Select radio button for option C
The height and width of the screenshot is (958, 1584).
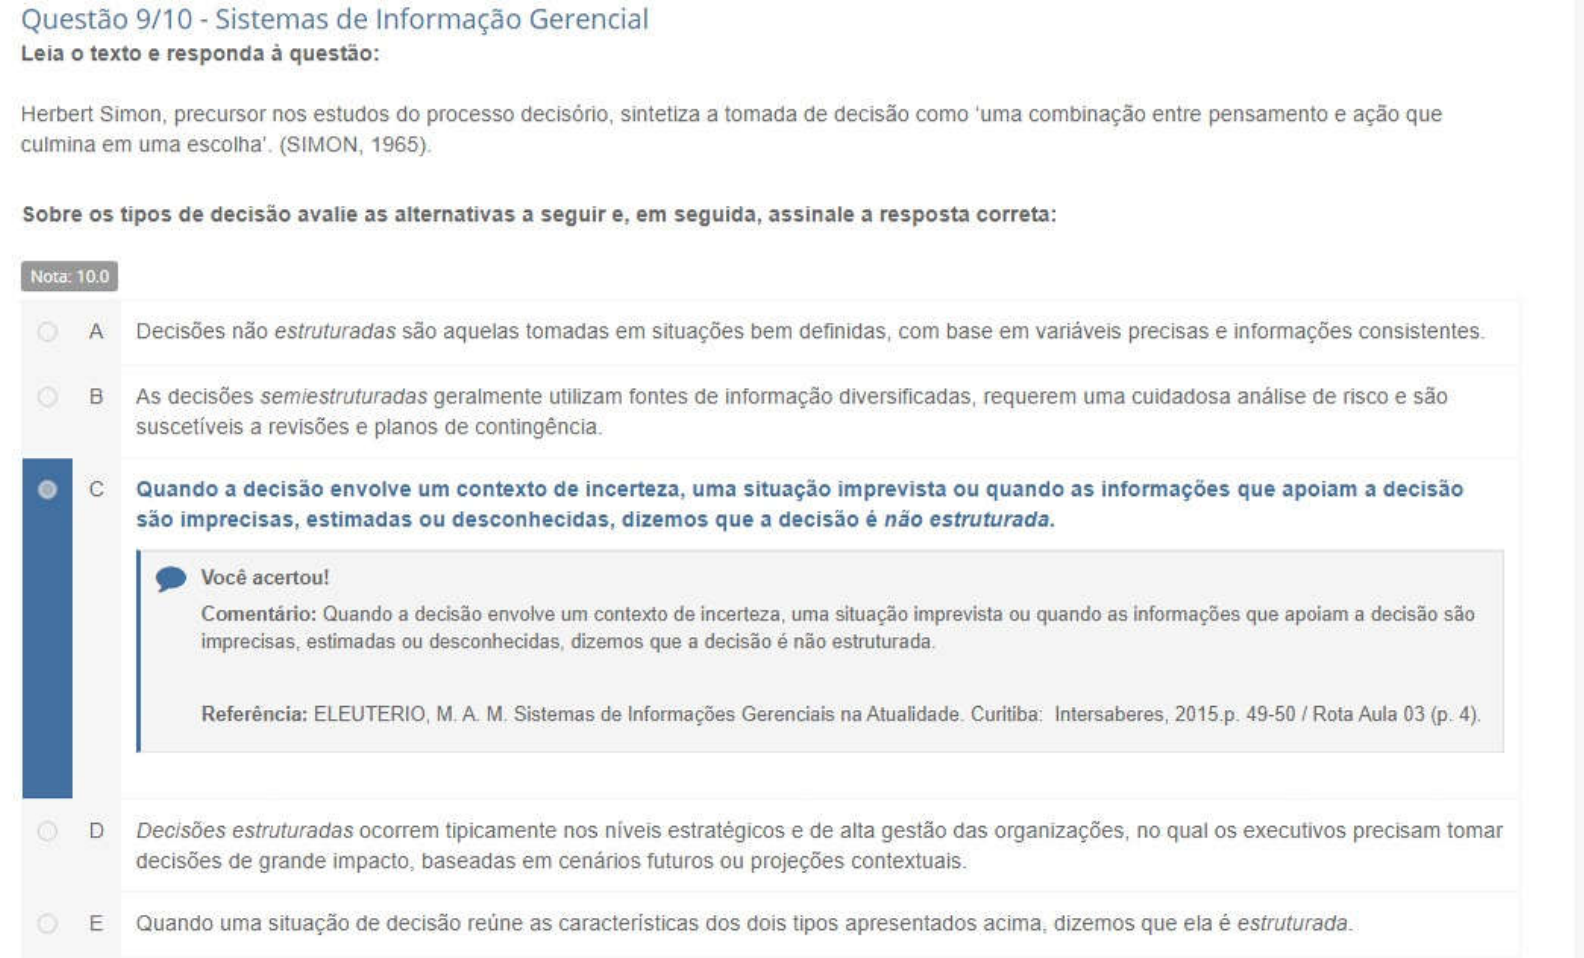47,489
